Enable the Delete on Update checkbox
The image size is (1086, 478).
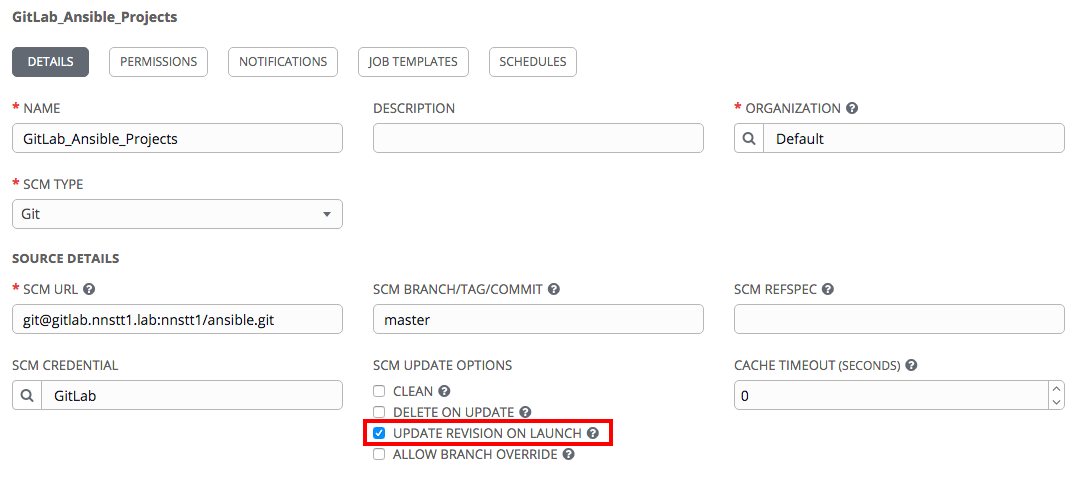pos(379,412)
